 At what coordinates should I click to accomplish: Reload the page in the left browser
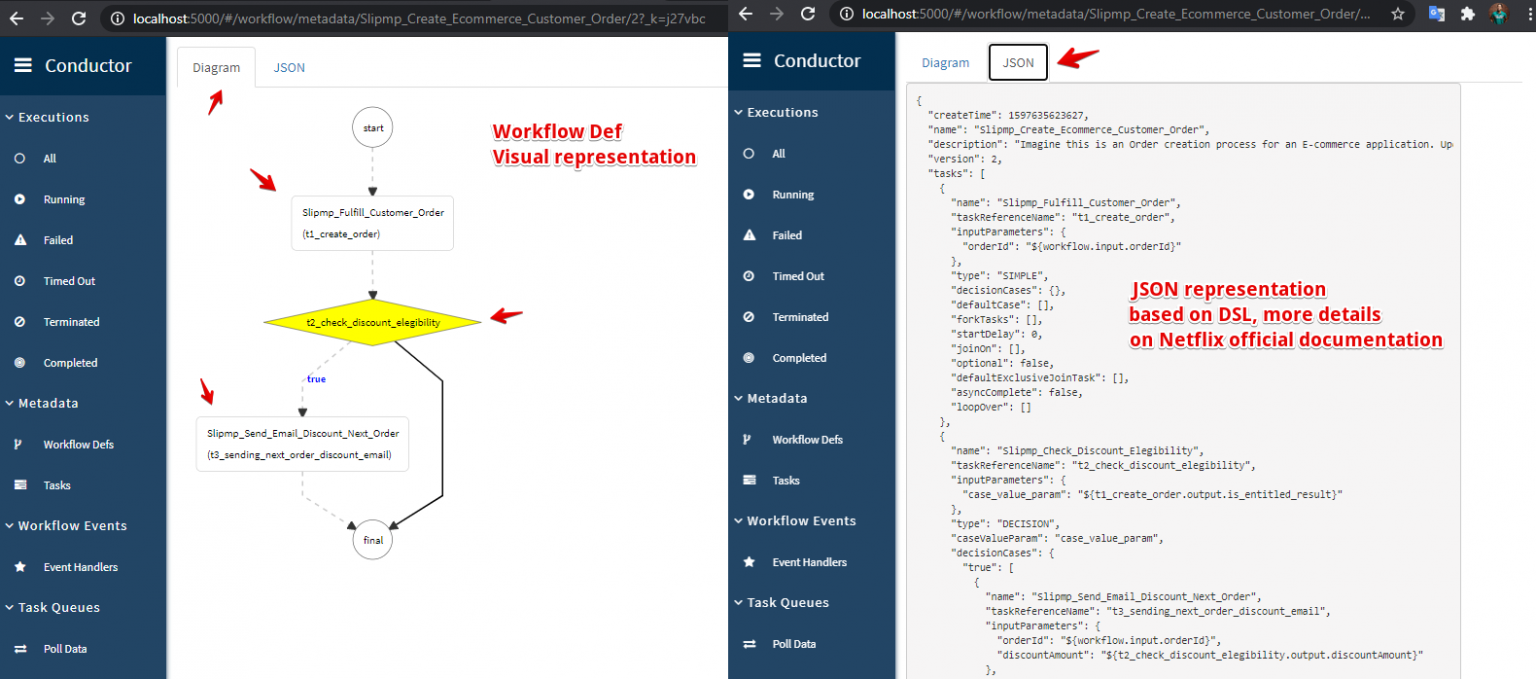[x=78, y=18]
